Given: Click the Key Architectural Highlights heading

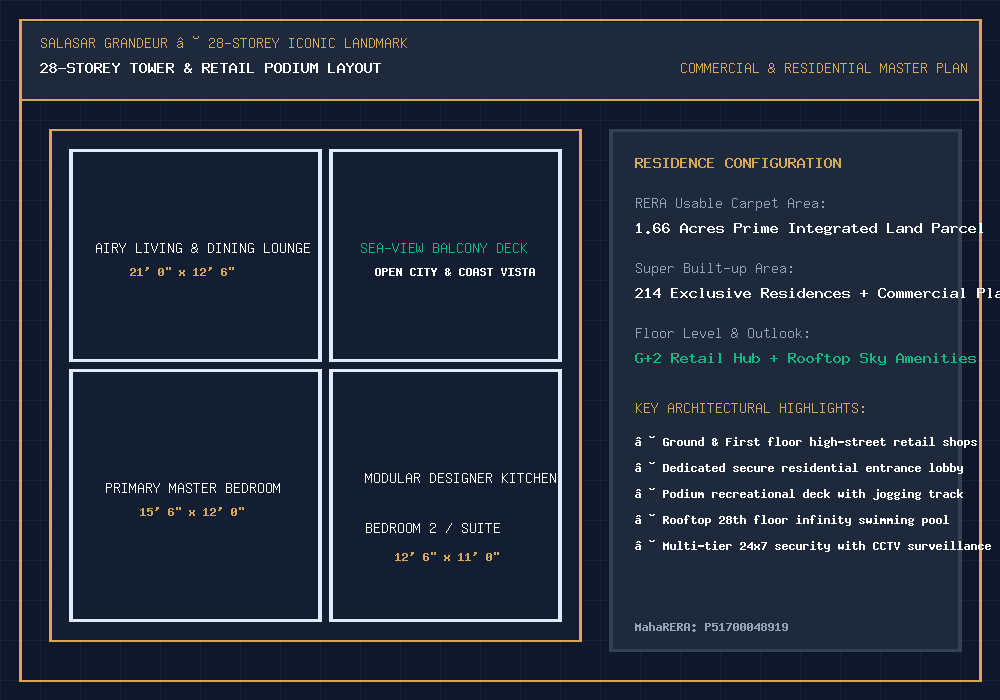Looking at the screenshot, I should pyautogui.click(x=750, y=408).
